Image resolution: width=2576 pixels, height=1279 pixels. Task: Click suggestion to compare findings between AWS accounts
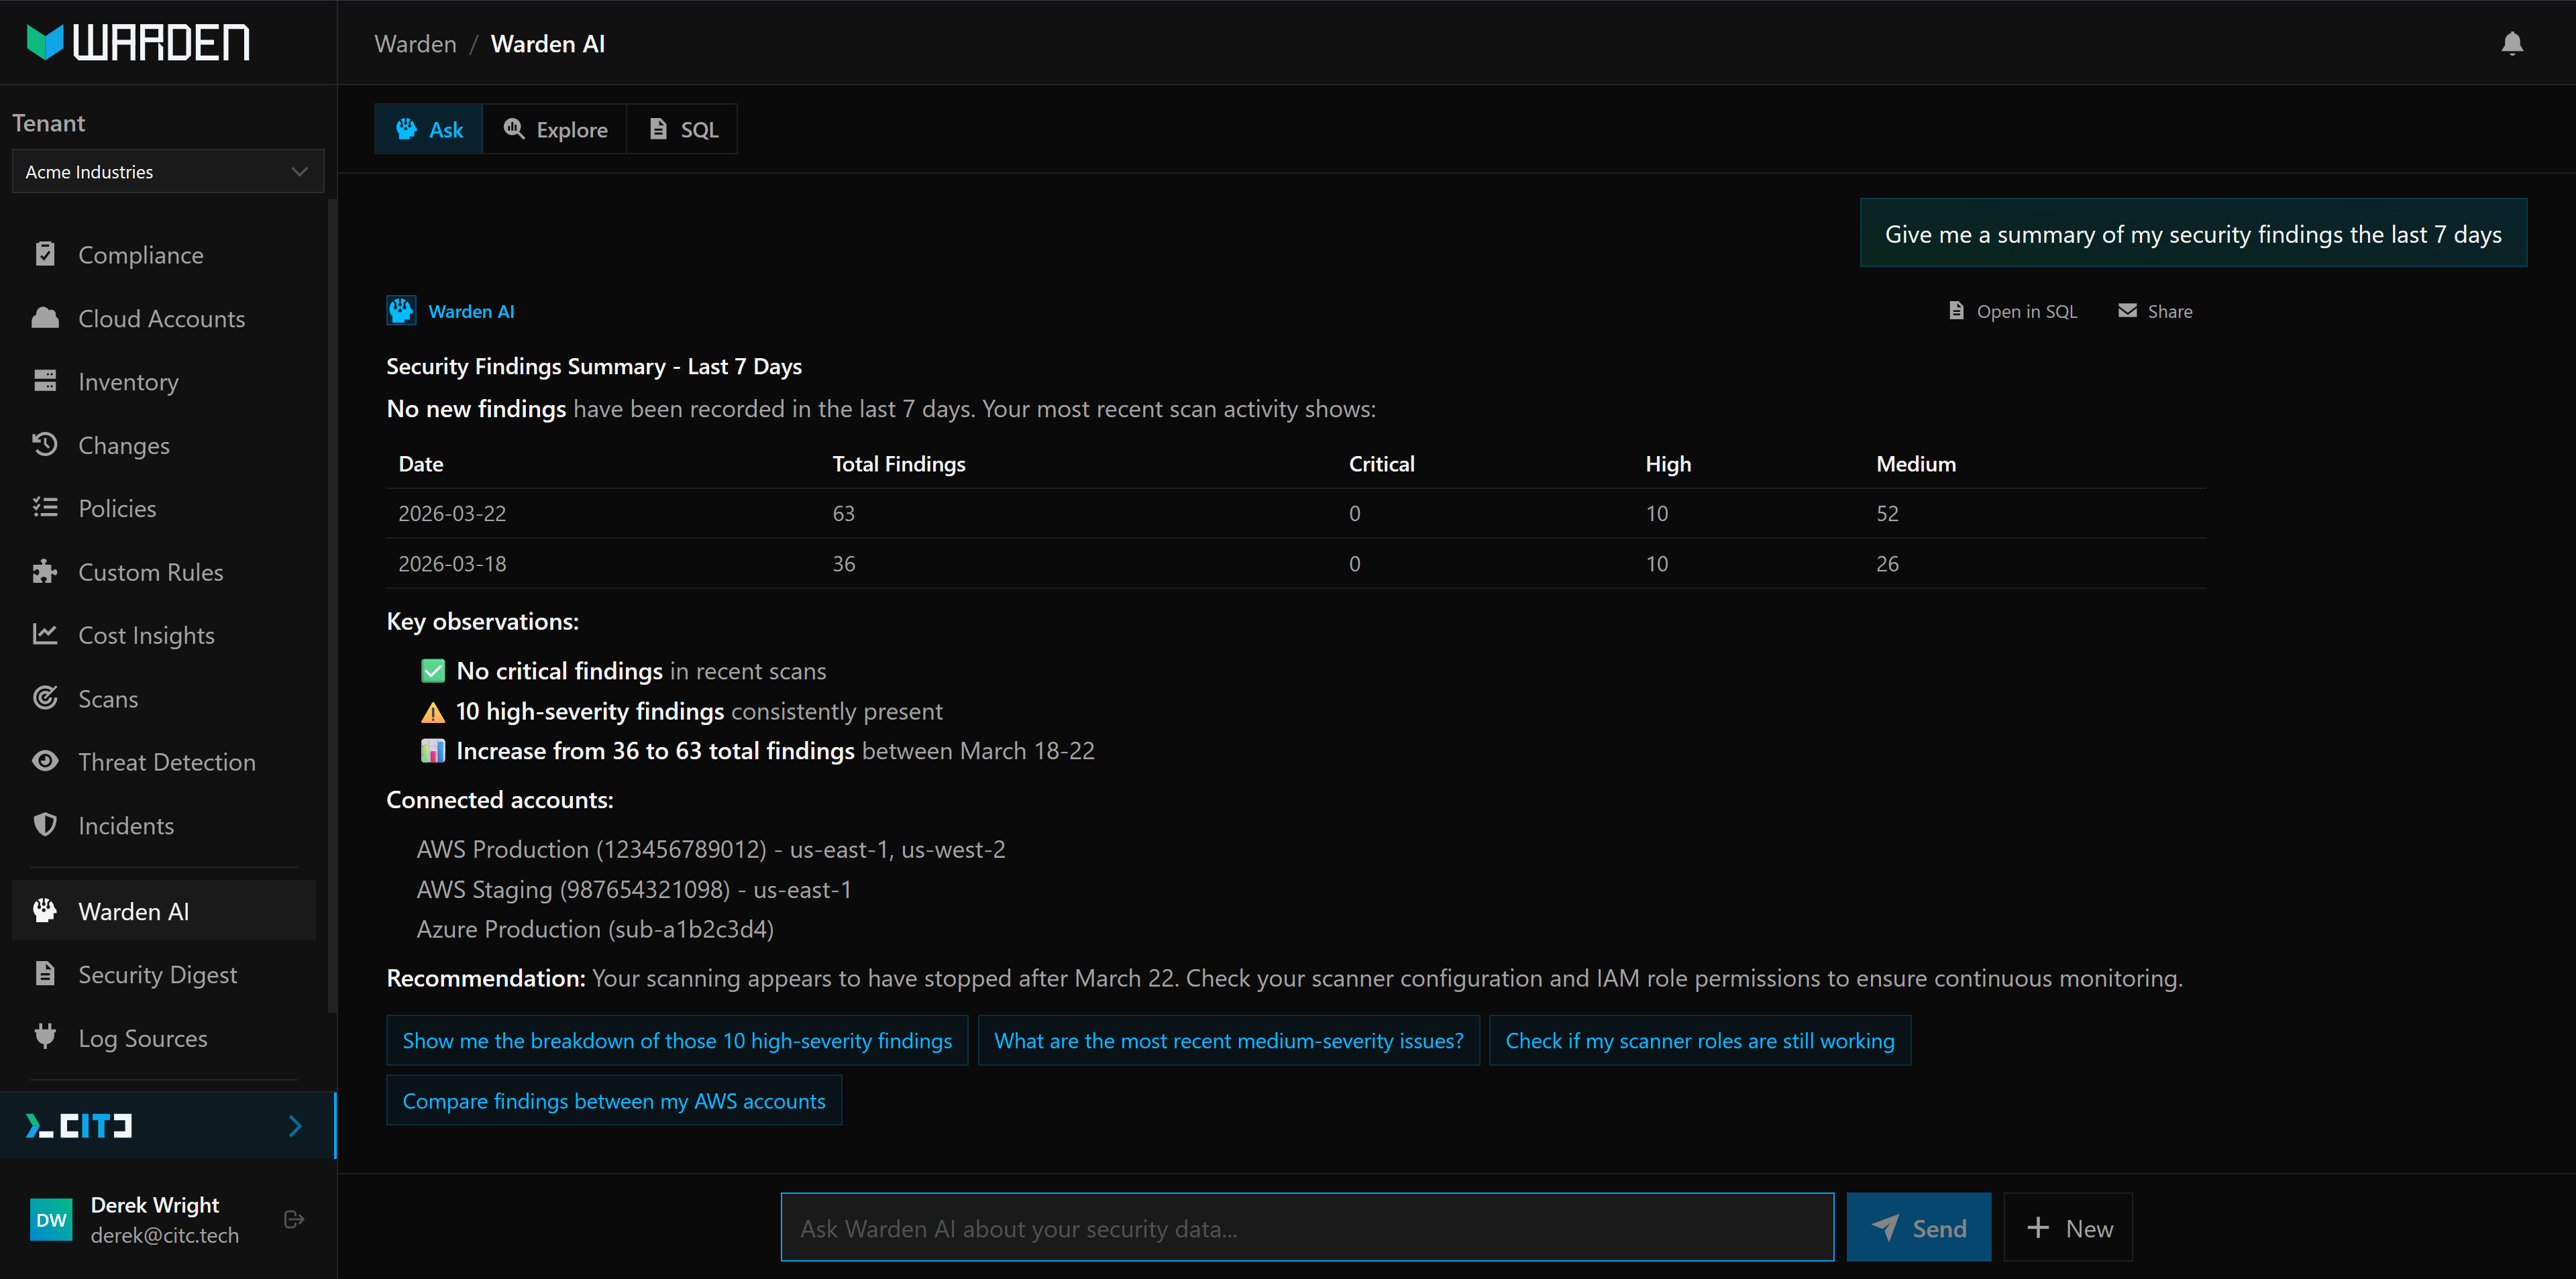613,1100
